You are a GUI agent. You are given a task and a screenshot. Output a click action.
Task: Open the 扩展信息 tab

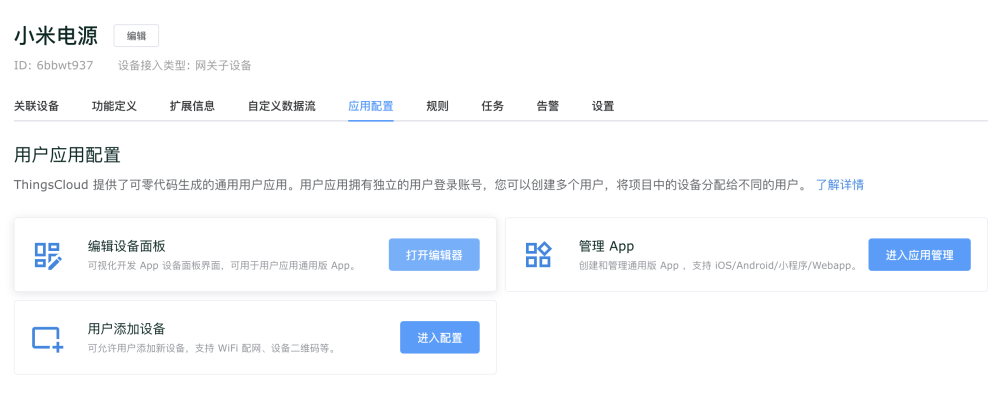192,107
